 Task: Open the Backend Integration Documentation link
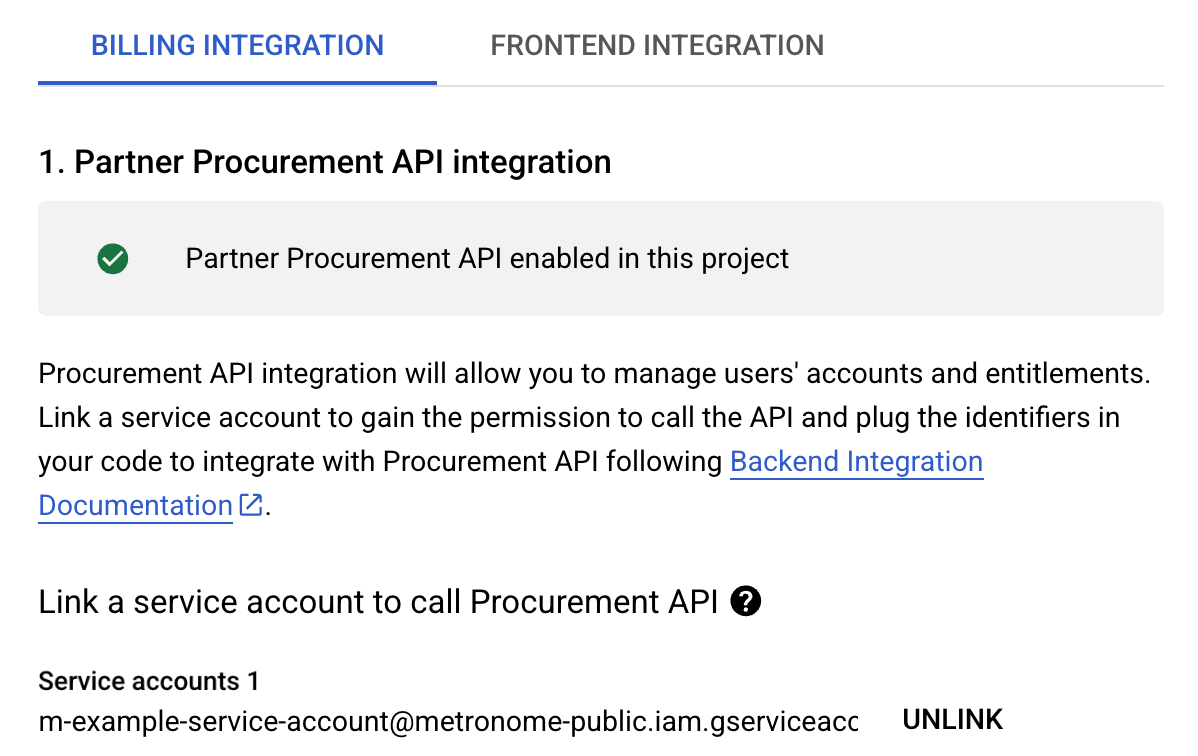click(856, 461)
